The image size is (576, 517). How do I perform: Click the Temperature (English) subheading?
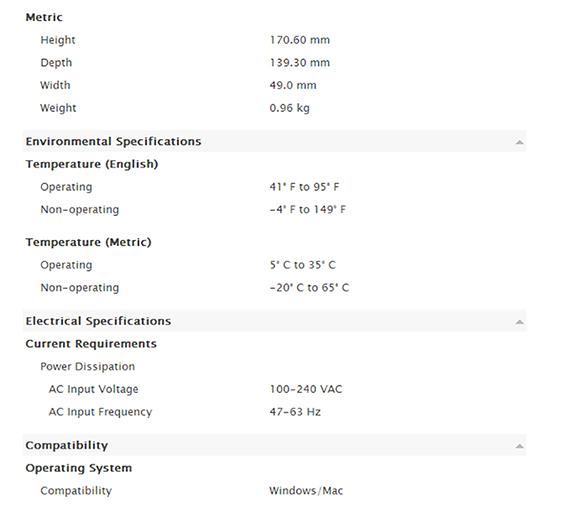click(x=92, y=164)
